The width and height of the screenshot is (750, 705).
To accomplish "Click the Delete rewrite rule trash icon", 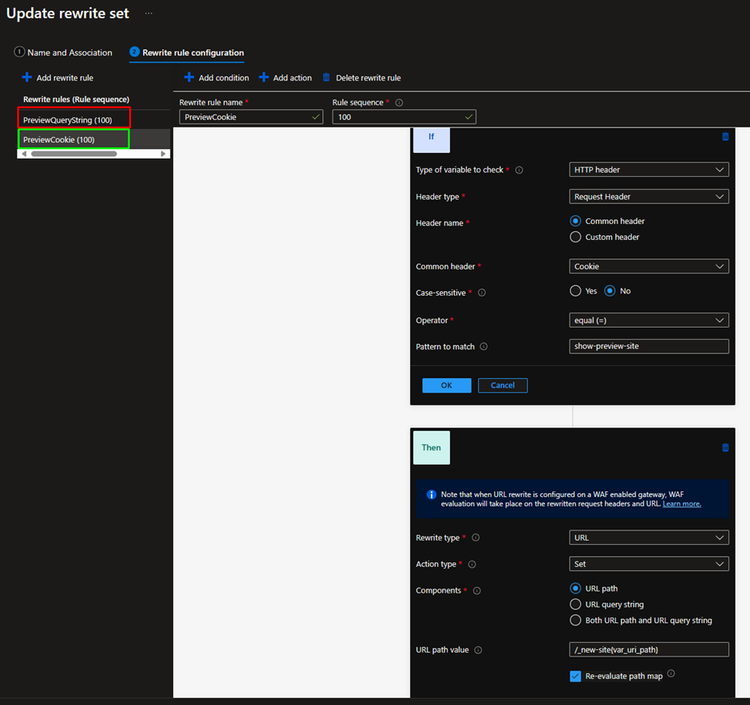I will tap(326, 77).
